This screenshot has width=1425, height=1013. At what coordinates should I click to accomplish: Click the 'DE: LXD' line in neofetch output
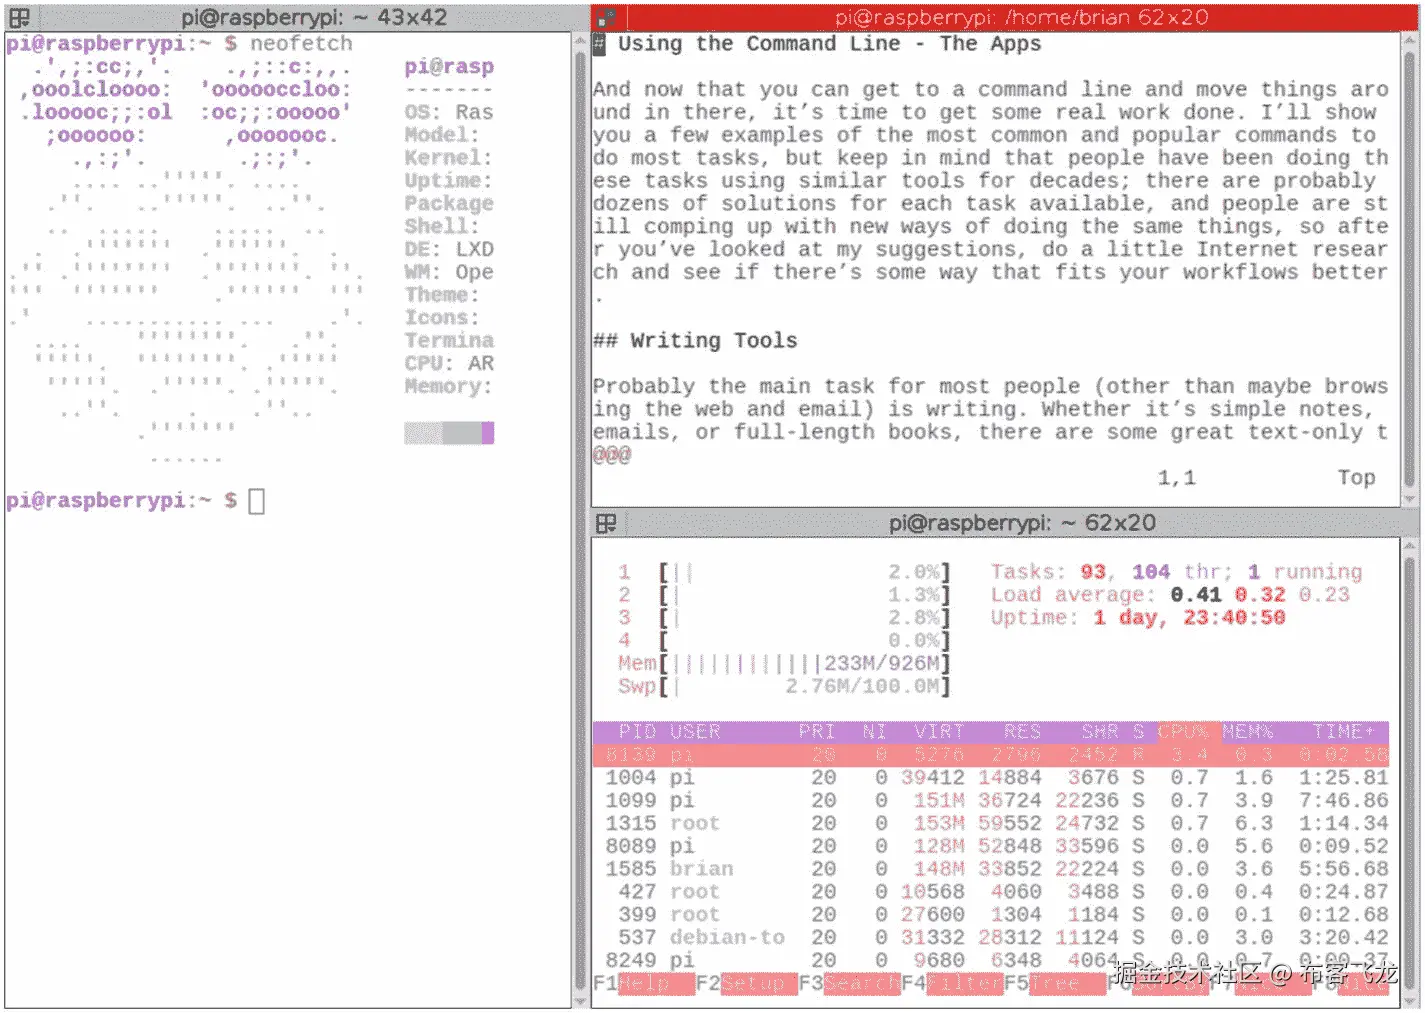click(x=449, y=249)
